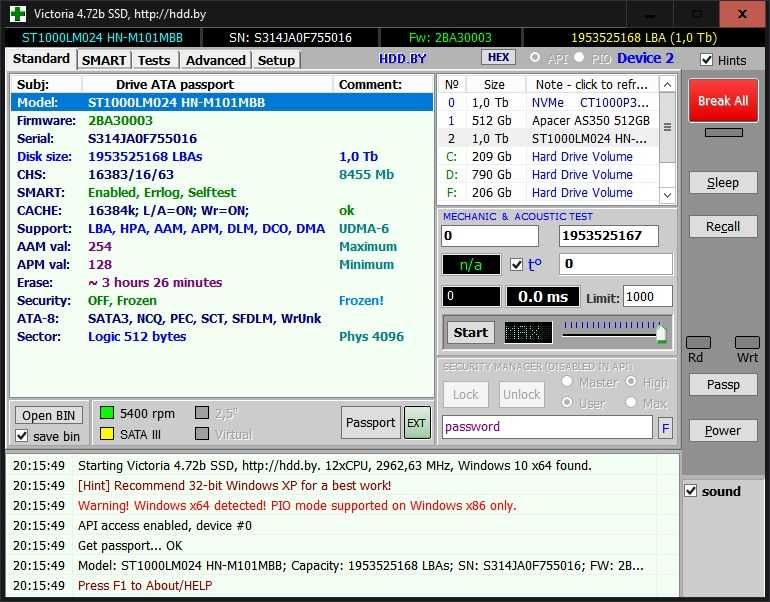The image size is (770, 602).
Task: Open the Tests tab
Action: (154, 60)
